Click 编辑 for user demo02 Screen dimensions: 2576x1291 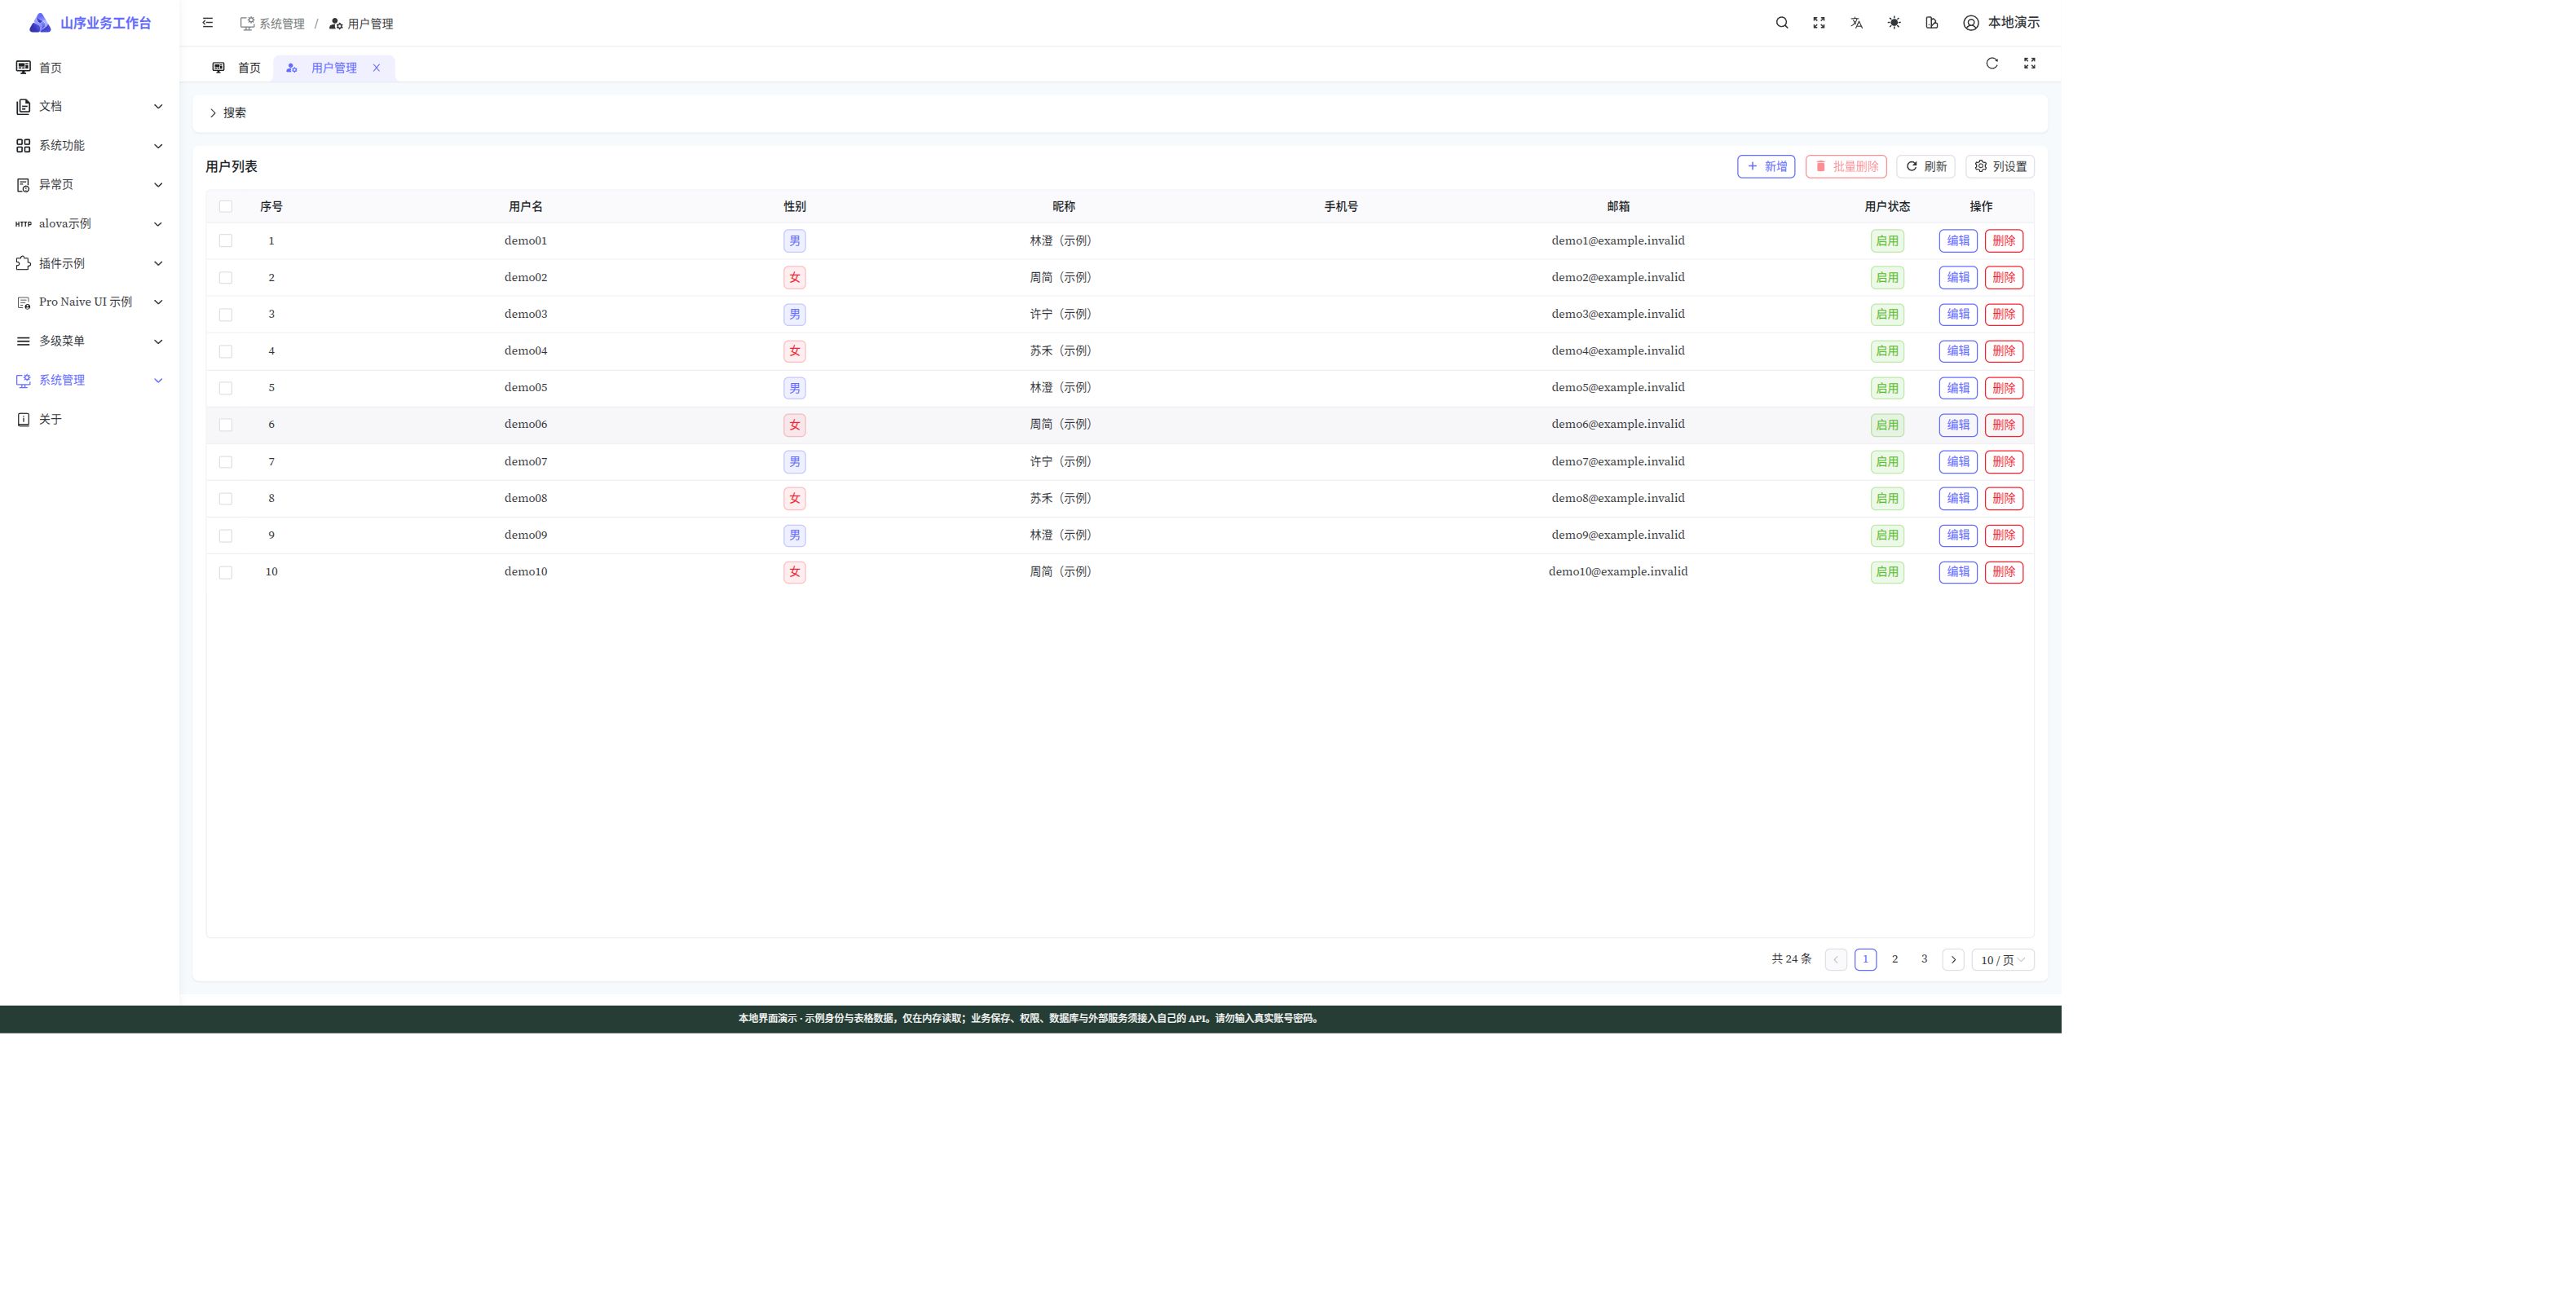(x=1958, y=278)
